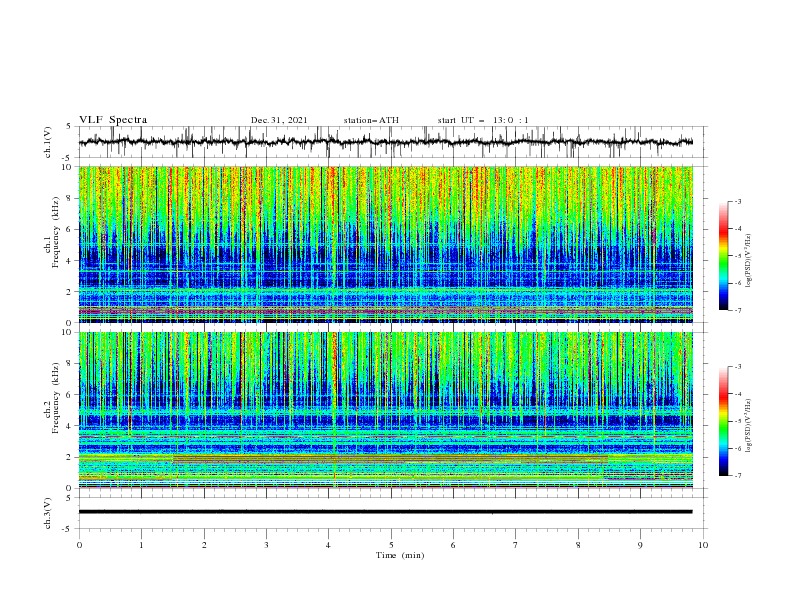Click the '4' kHz tick on ch.2 axis
The image size is (792, 612).
71,426
